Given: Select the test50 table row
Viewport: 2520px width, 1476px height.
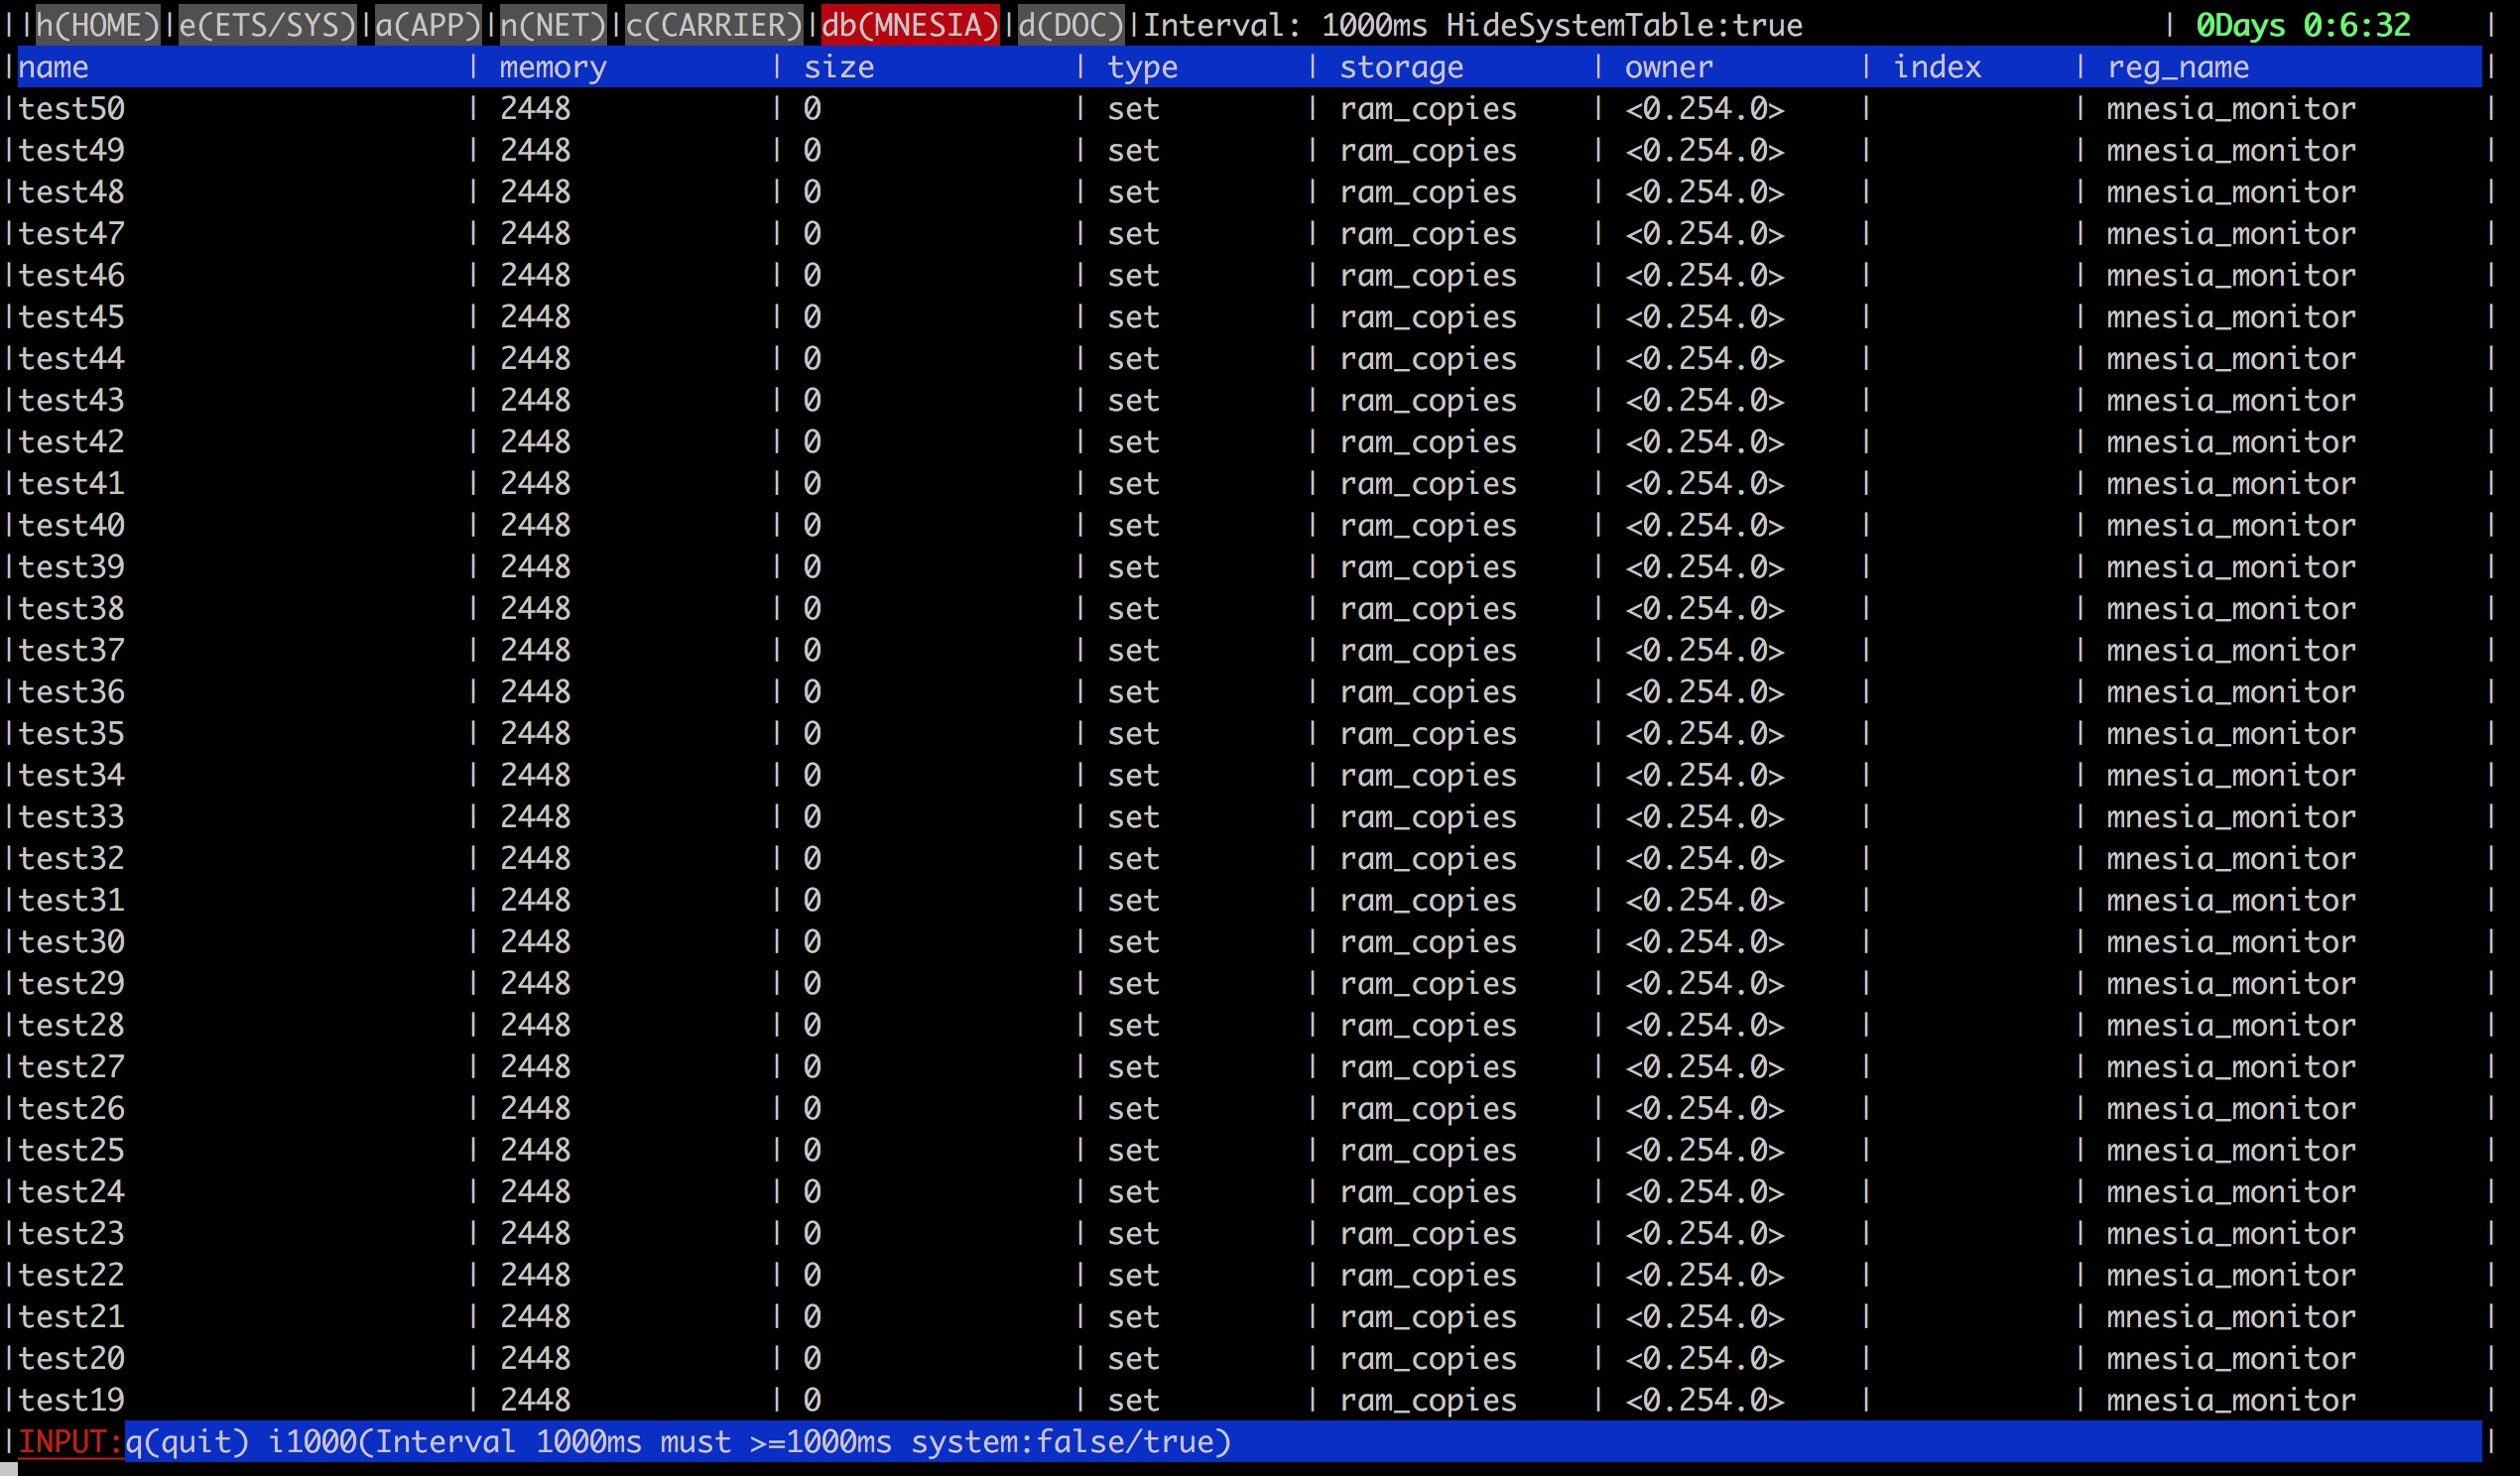Looking at the screenshot, I should click(71, 108).
